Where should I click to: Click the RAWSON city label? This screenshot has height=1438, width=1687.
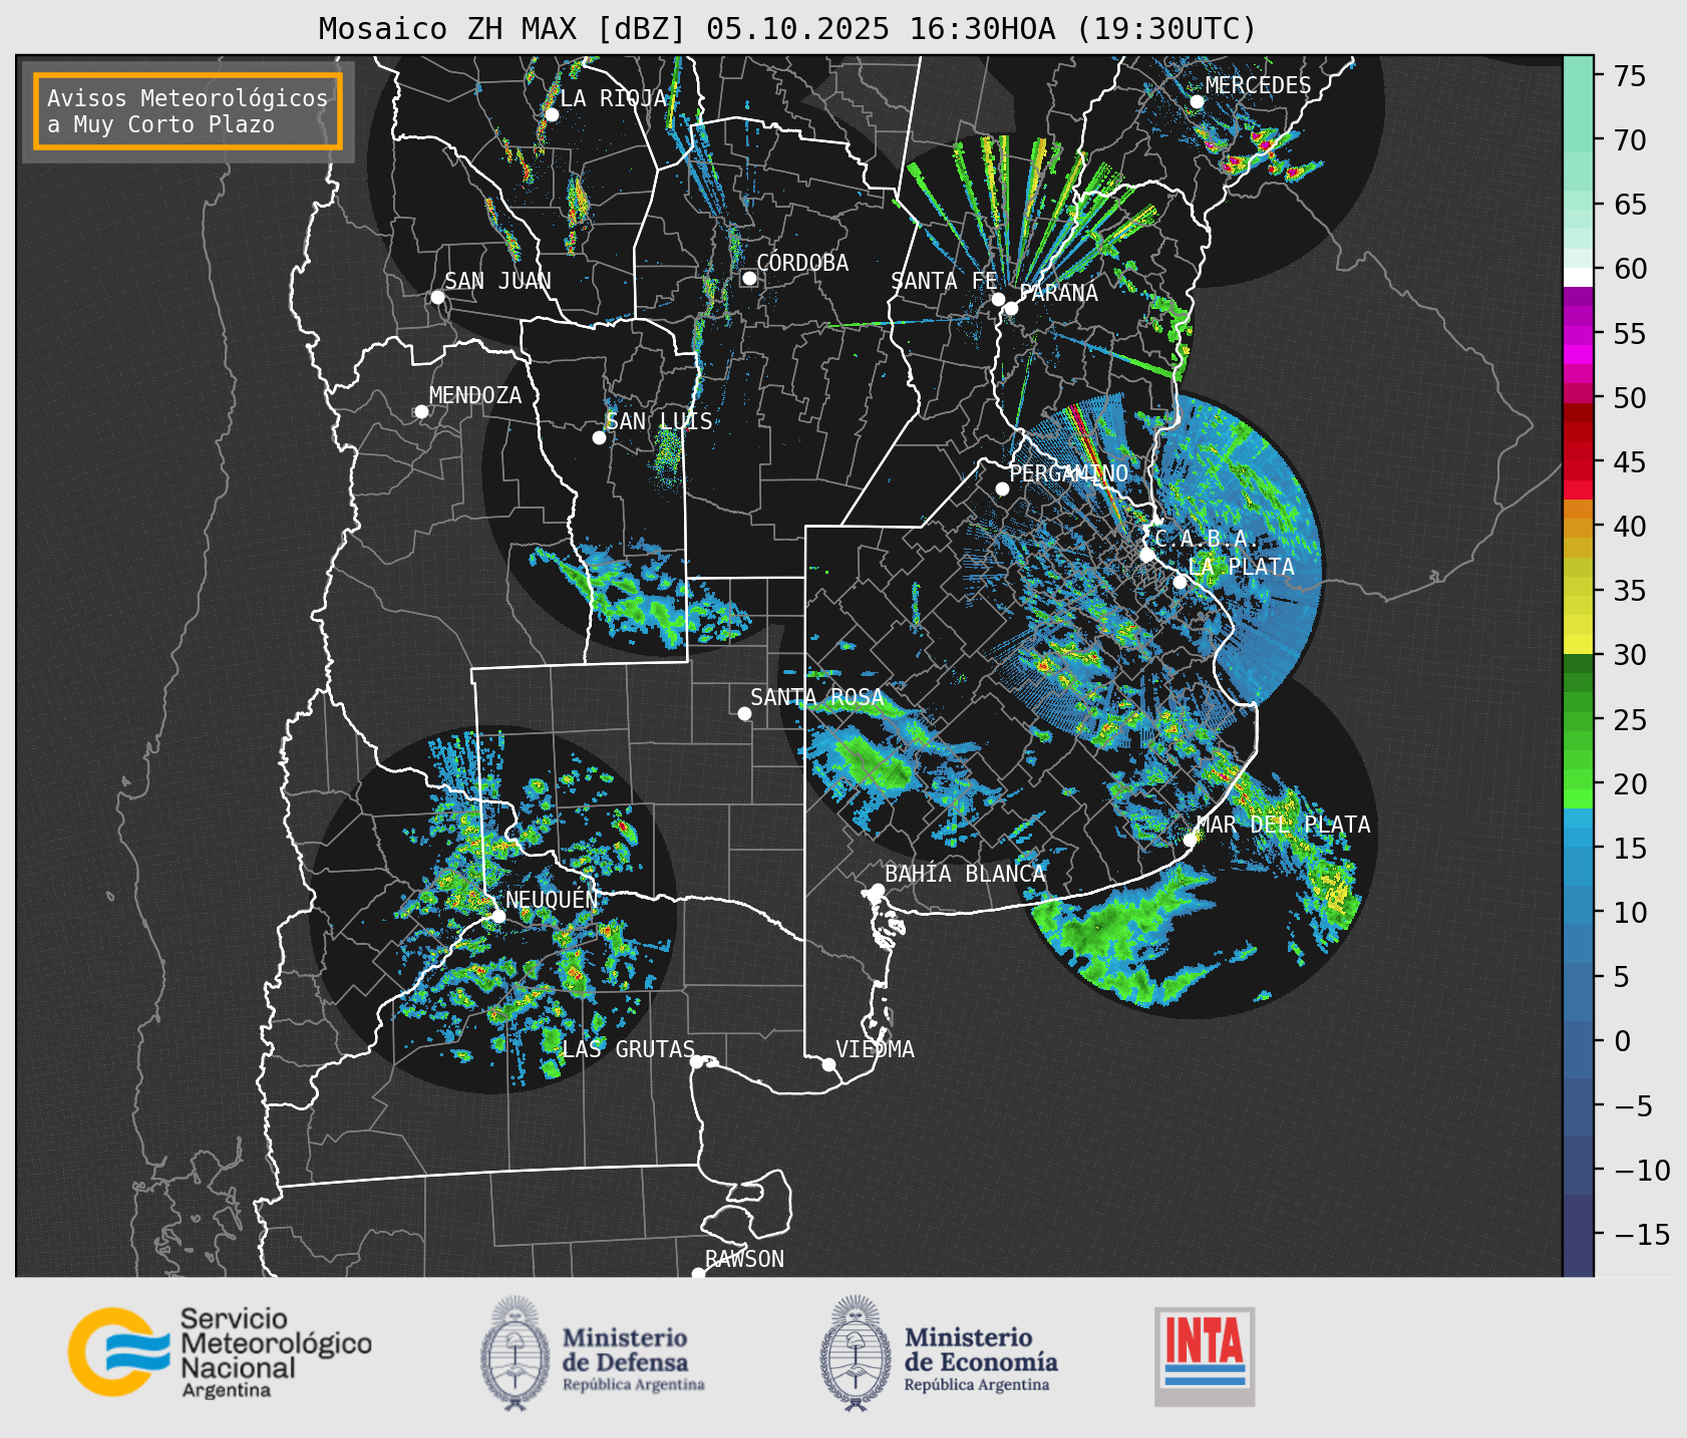point(744,1259)
